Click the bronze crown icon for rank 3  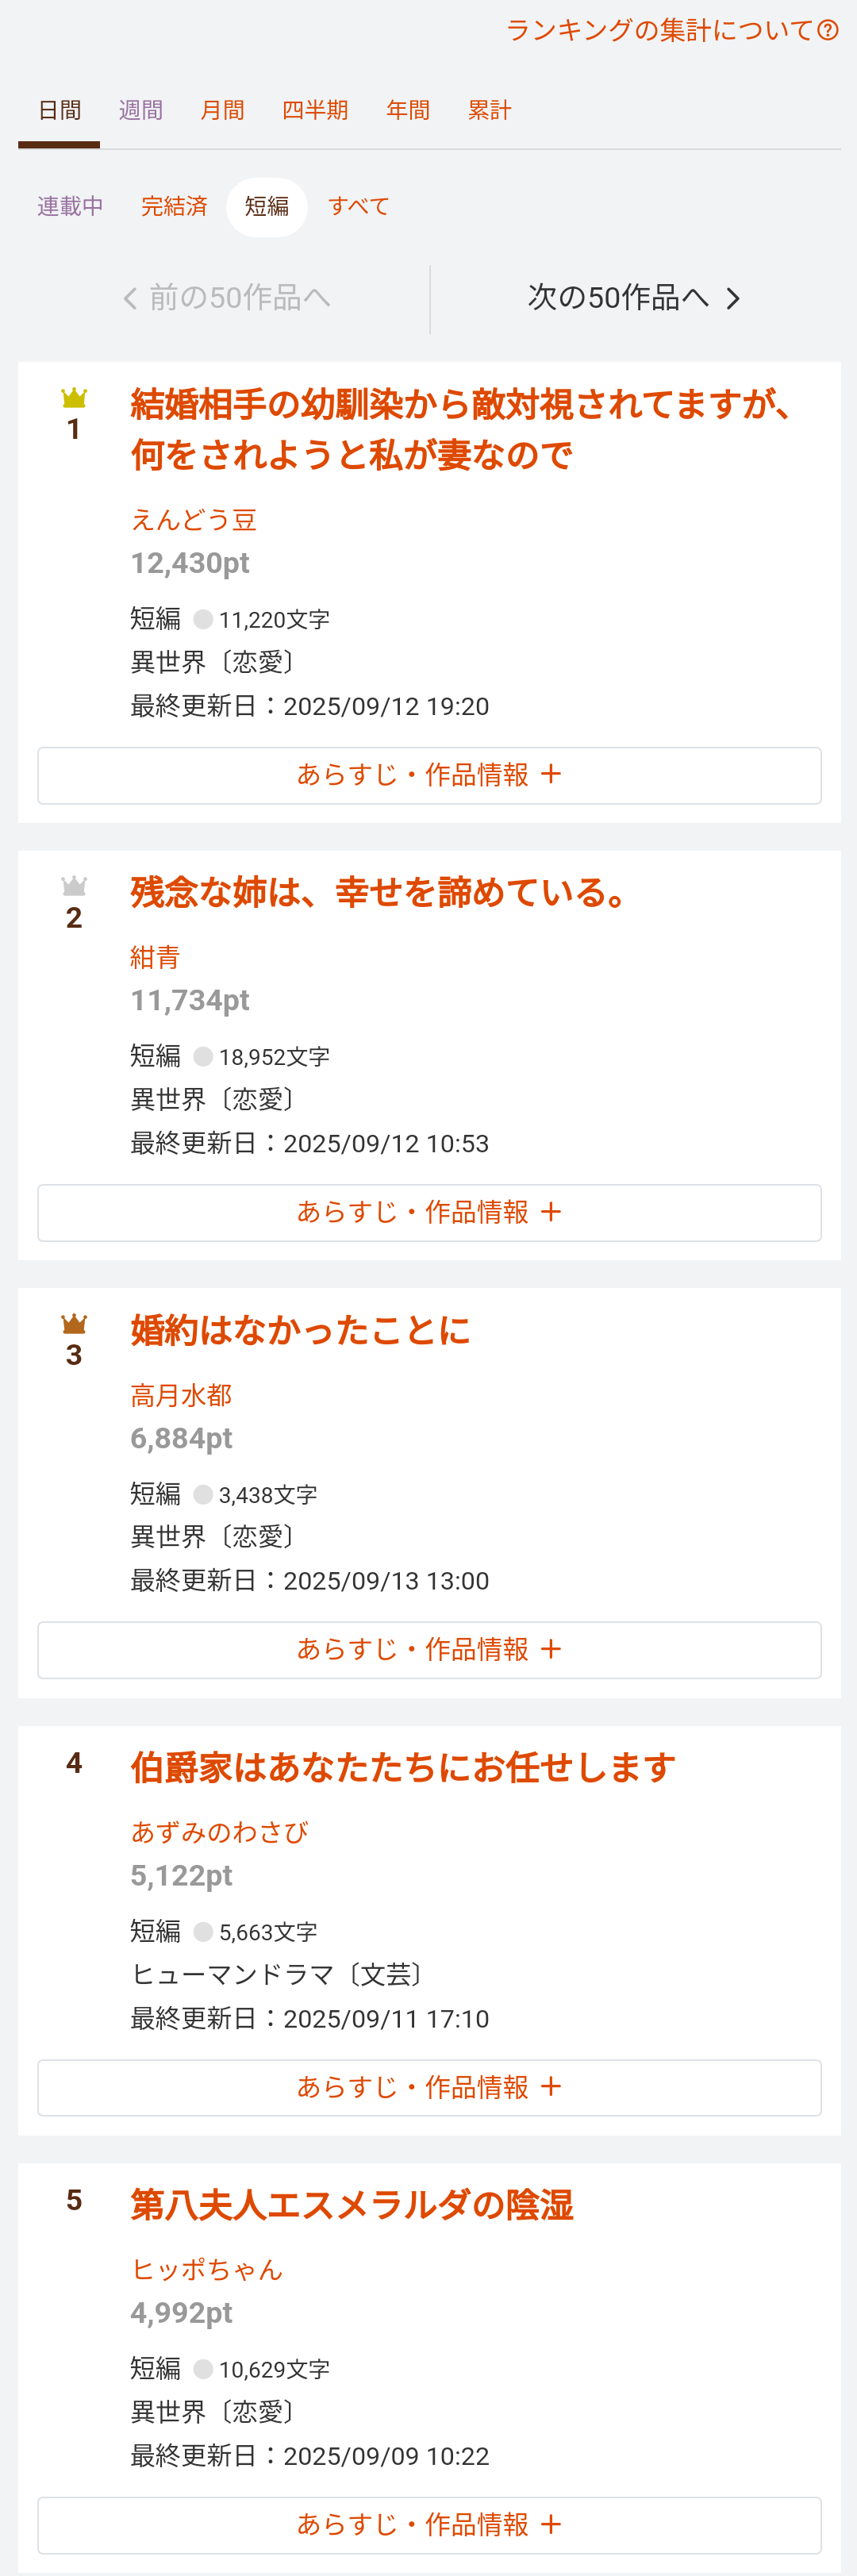click(74, 1324)
